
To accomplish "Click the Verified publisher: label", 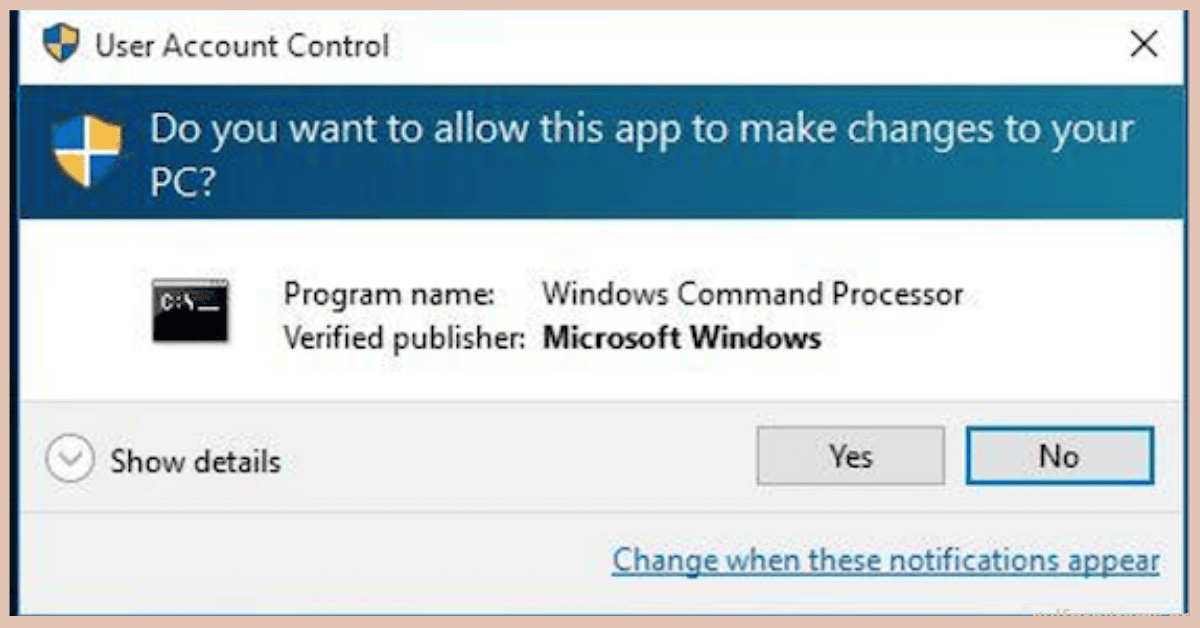I will [404, 338].
